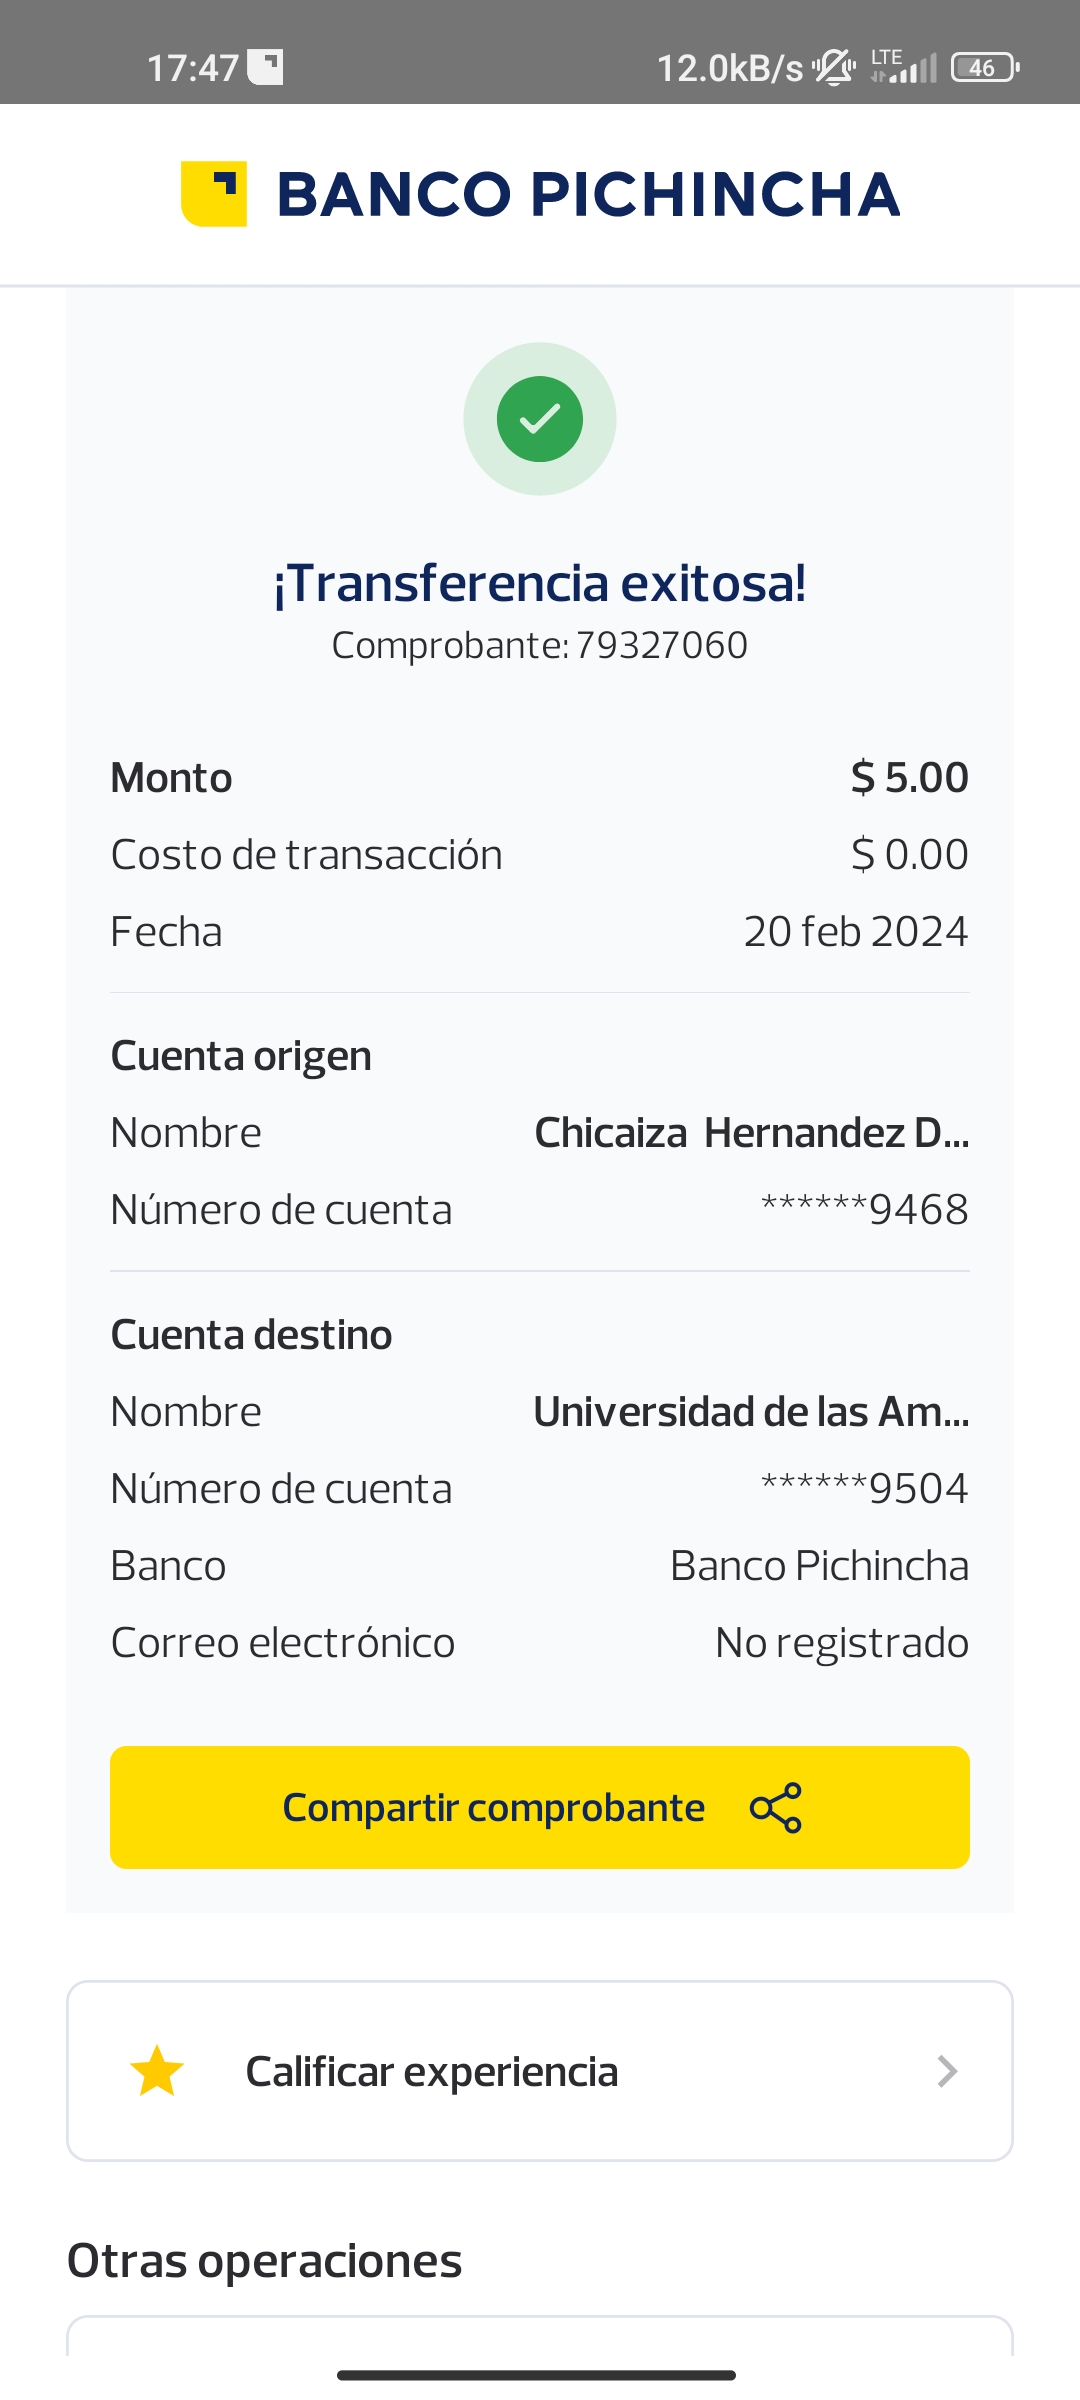Tap the bottom home gesture bar
1080x2400 pixels.
(537, 2375)
